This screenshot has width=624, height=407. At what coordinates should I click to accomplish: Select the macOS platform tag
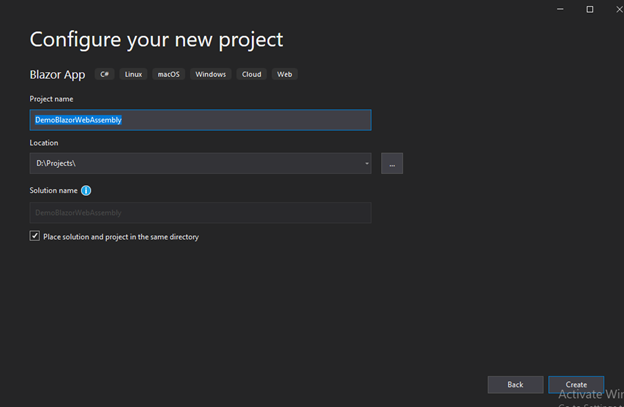pyautogui.click(x=167, y=74)
